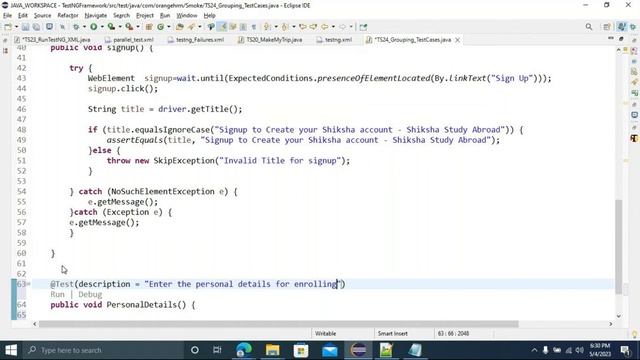640x360 pixels.
Task: Switch to testng.xml editor tab
Action: [334, 40]
